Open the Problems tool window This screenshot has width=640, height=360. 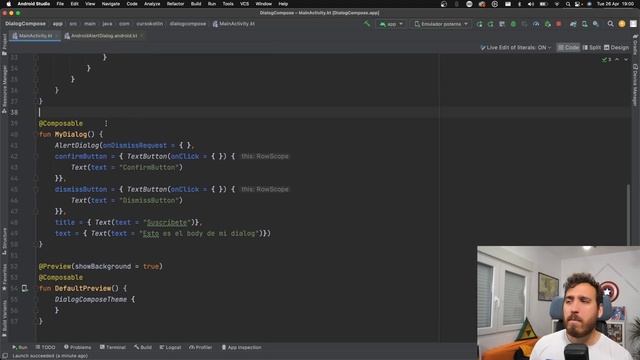tap(78, 347)
